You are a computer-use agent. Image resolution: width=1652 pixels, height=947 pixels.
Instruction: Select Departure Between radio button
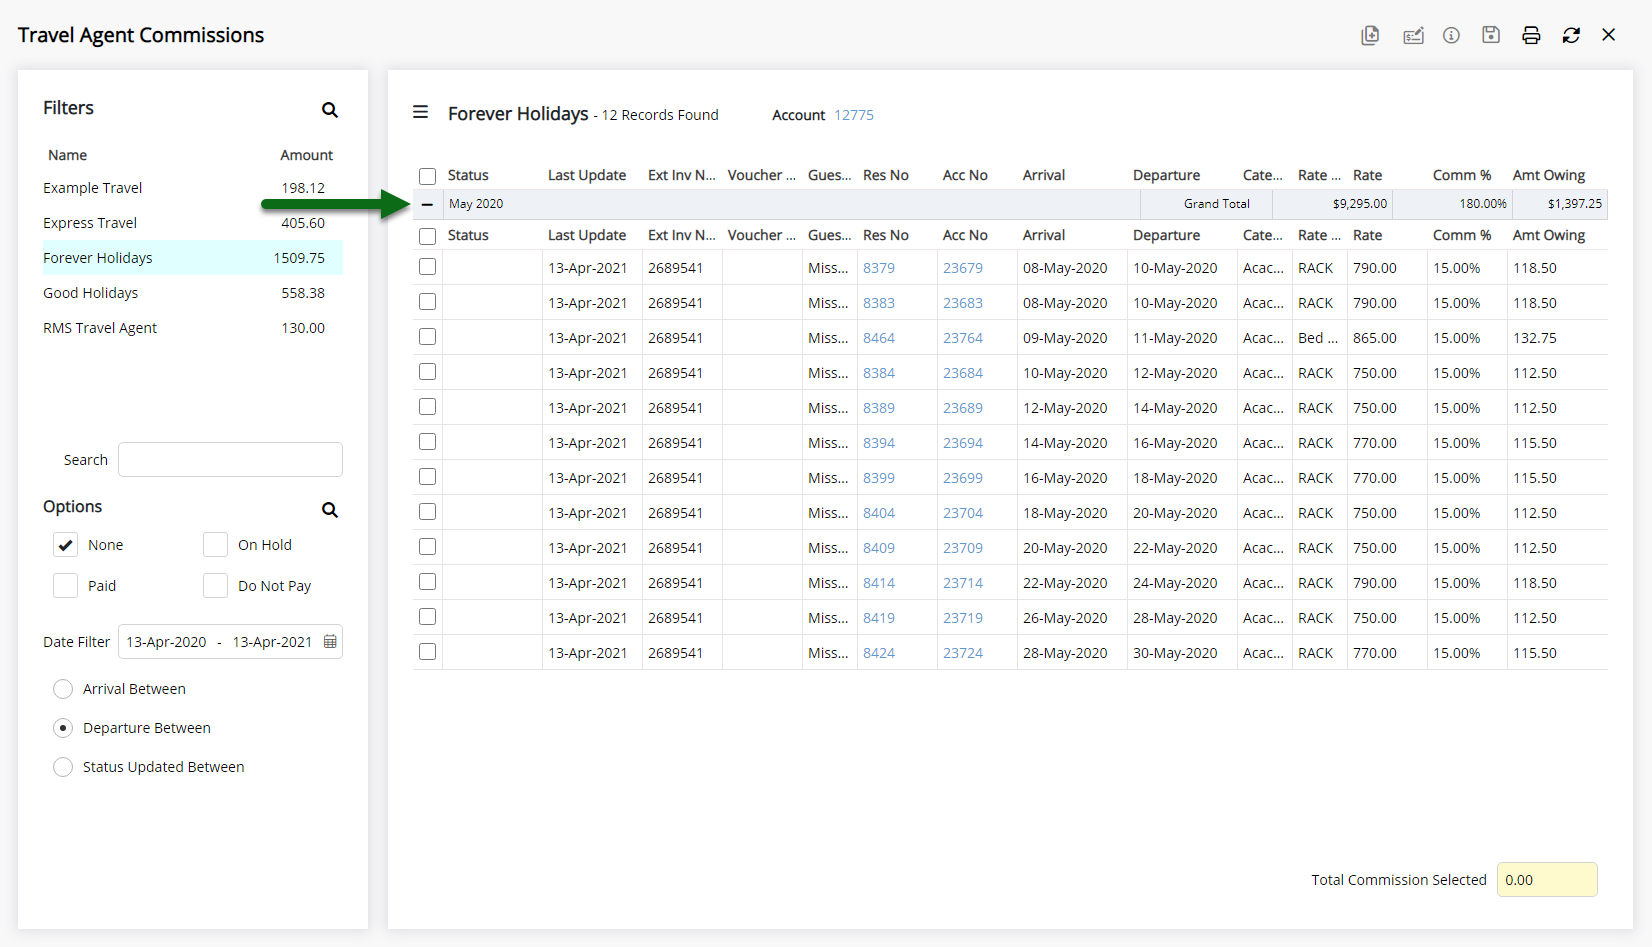(x=63, y=728)
